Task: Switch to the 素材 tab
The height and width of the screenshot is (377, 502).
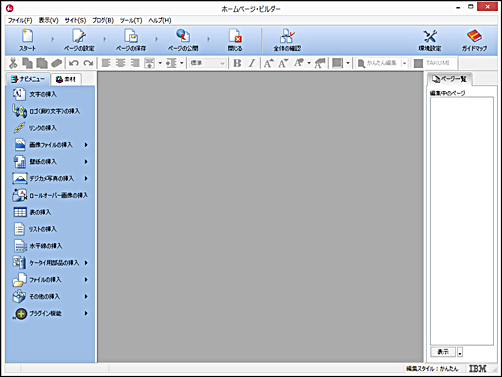Action: [66, 79]
